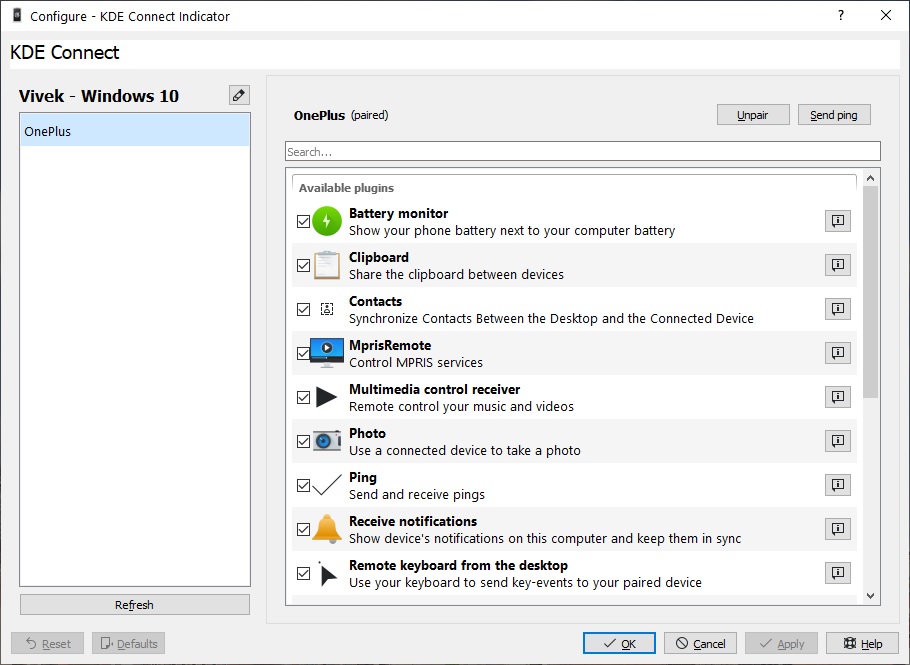Uncheck the Clipboard plugin

(303, 265)
